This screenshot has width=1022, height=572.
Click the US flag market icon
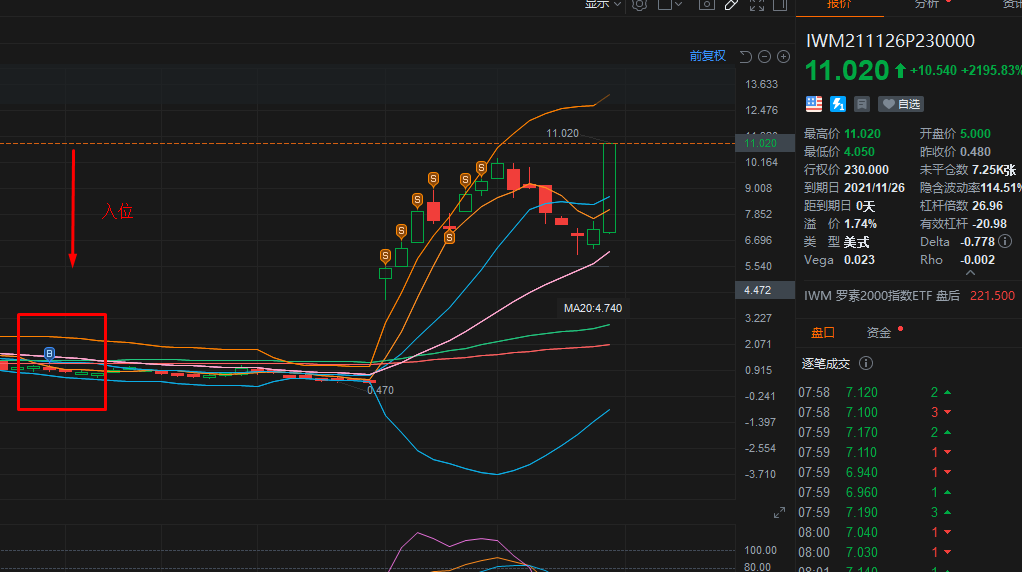coord(814,104)
